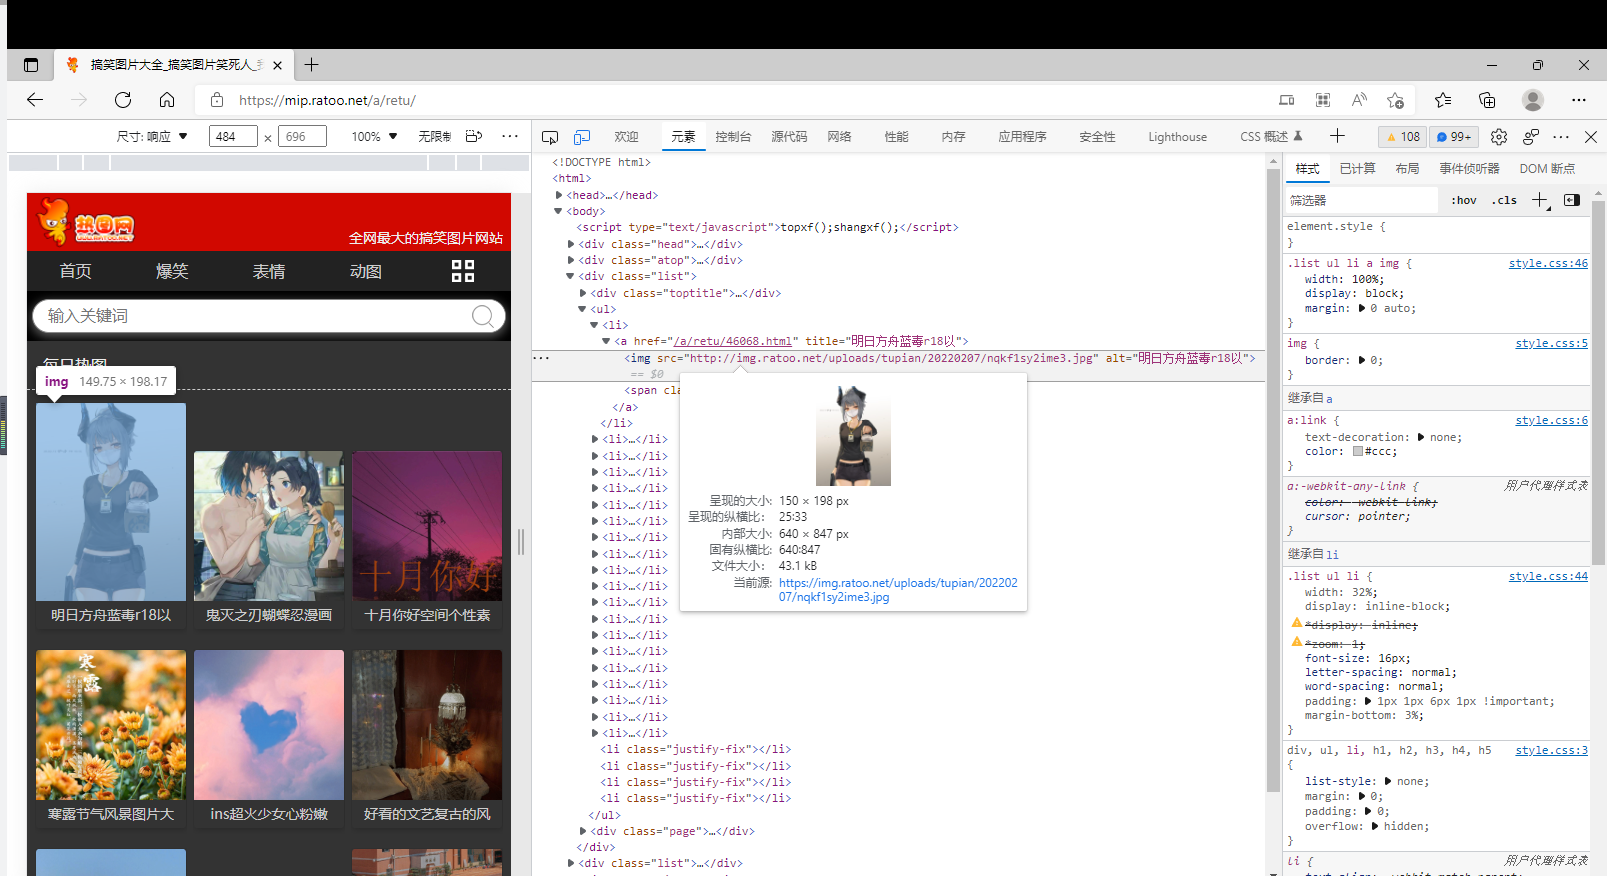Viewport: 1607px width, 876px height.
Task: Toggle :hov element state panel
Action: pos(1464,200)
